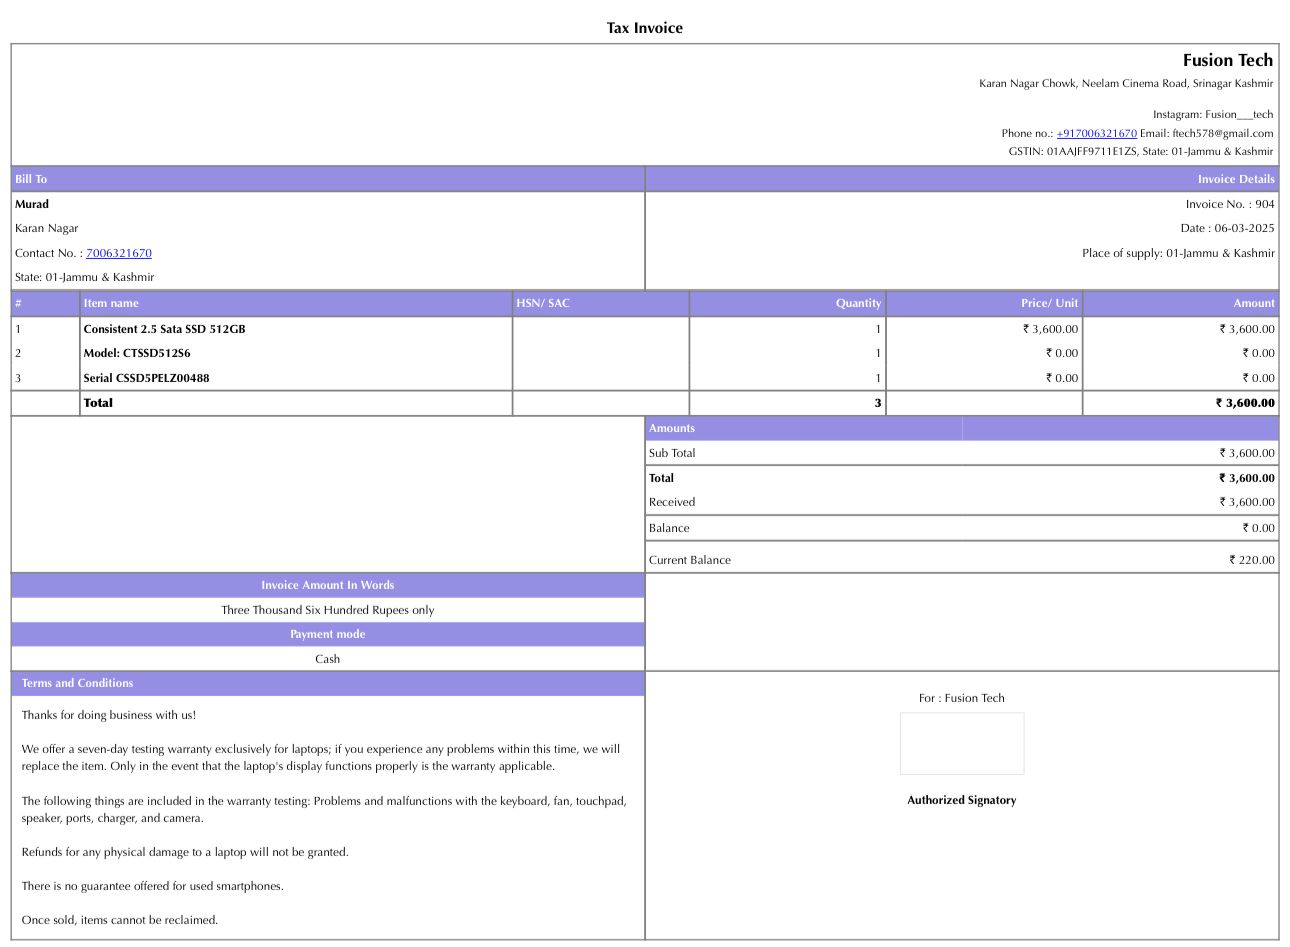Click the Amounts section header

[x=672, y=428]
